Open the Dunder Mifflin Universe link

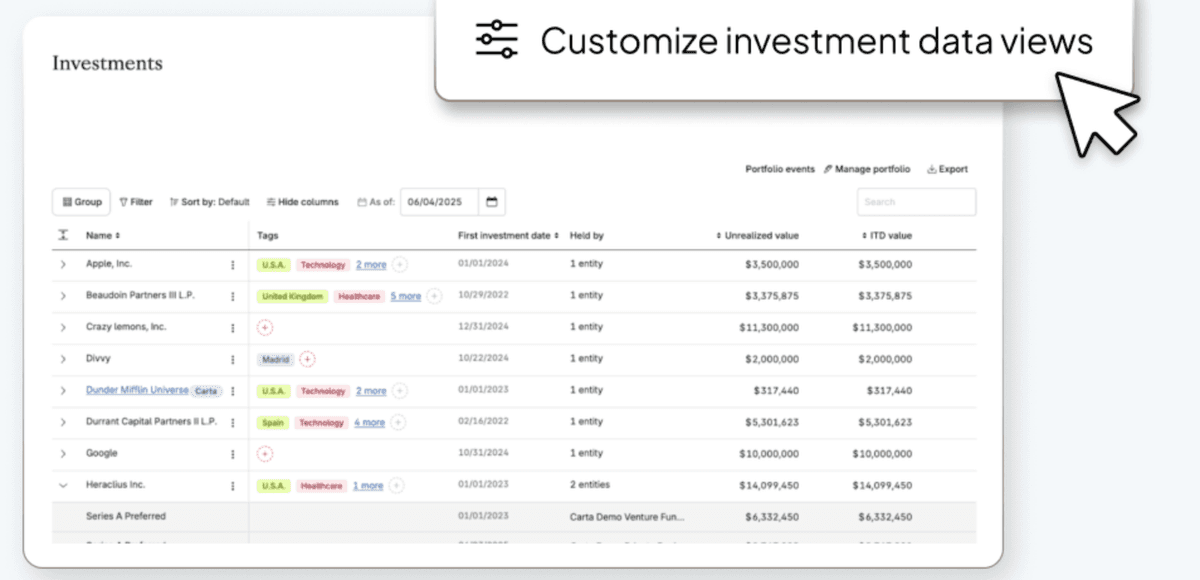coord(136,390)
